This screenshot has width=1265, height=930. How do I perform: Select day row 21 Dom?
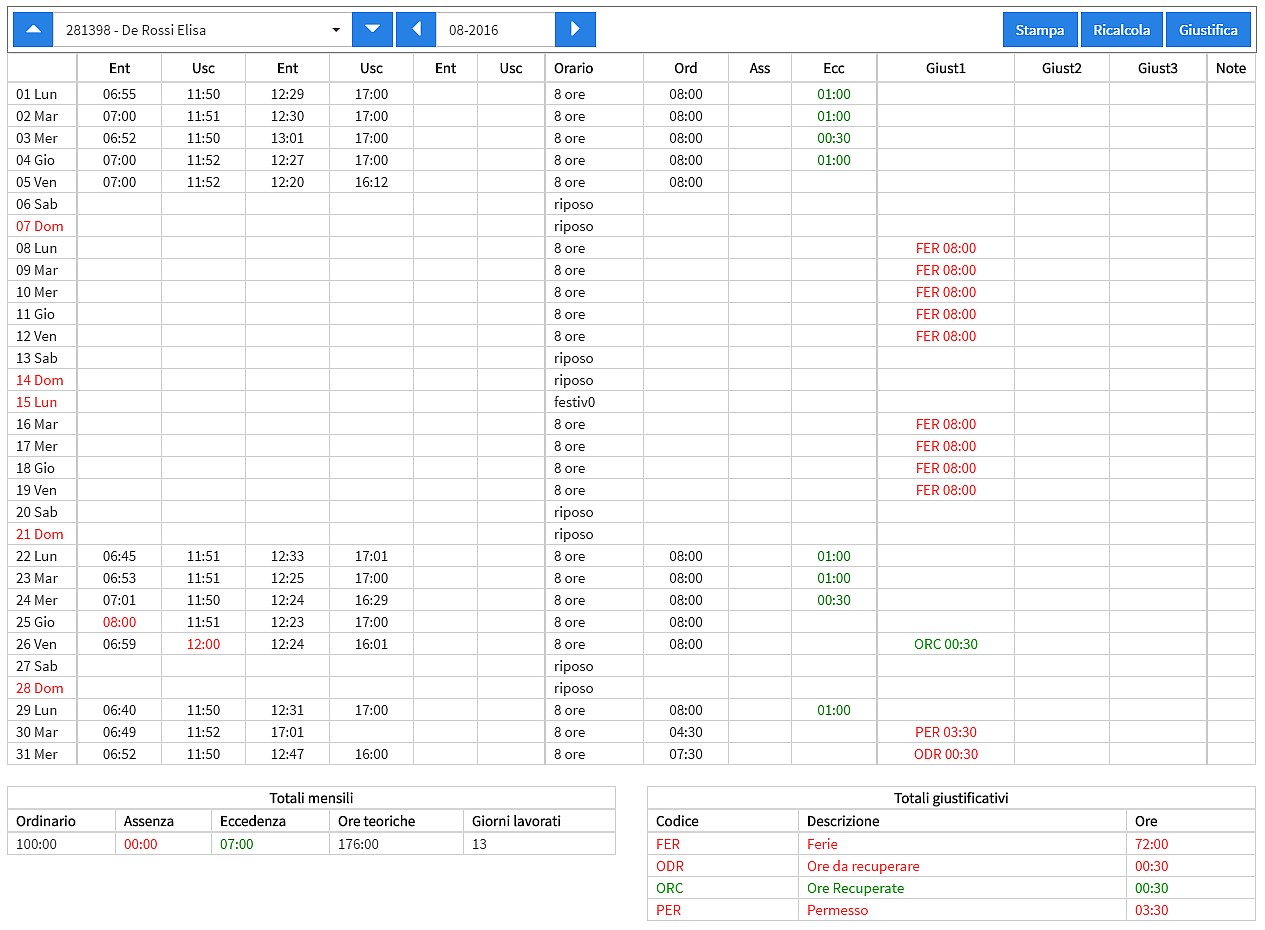(x=631, y=534)
